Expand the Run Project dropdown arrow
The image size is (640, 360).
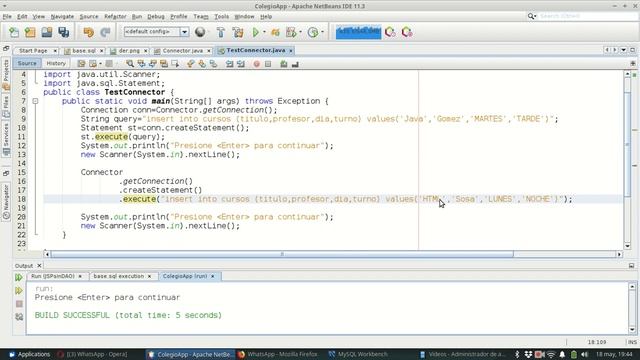click(264, 32)
